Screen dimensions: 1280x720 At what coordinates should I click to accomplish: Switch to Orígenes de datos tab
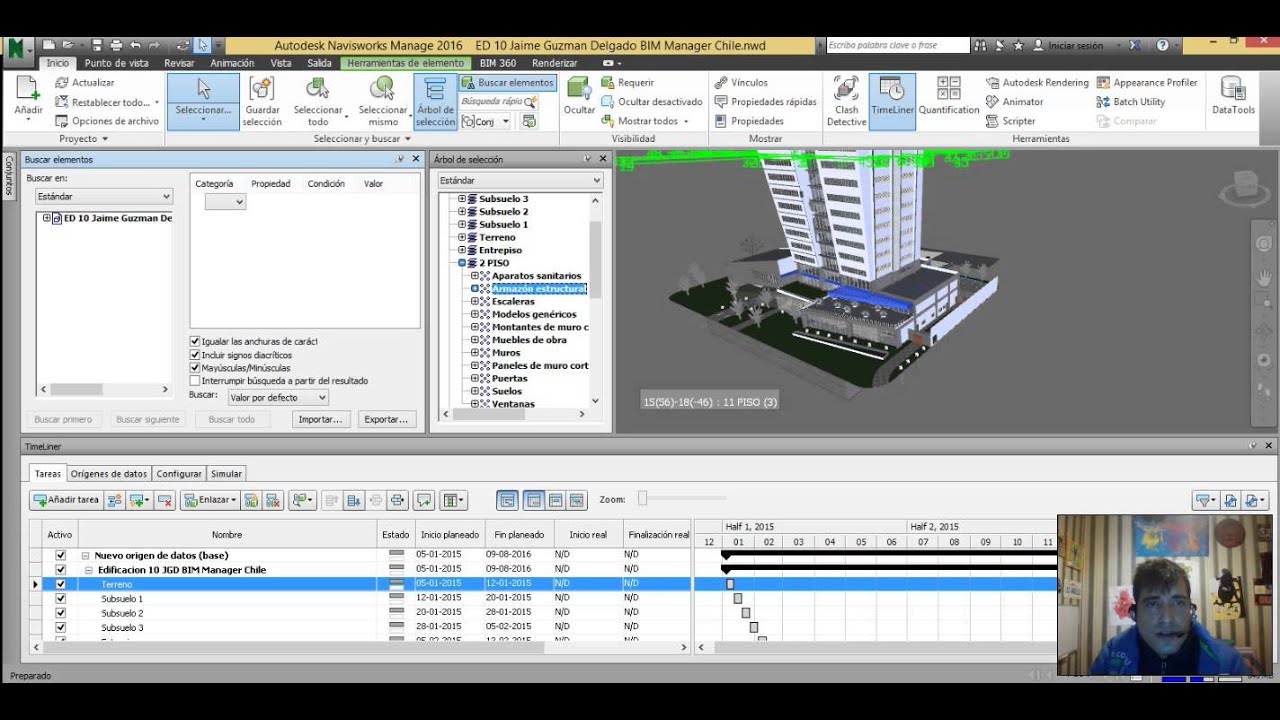coord(109,474)
